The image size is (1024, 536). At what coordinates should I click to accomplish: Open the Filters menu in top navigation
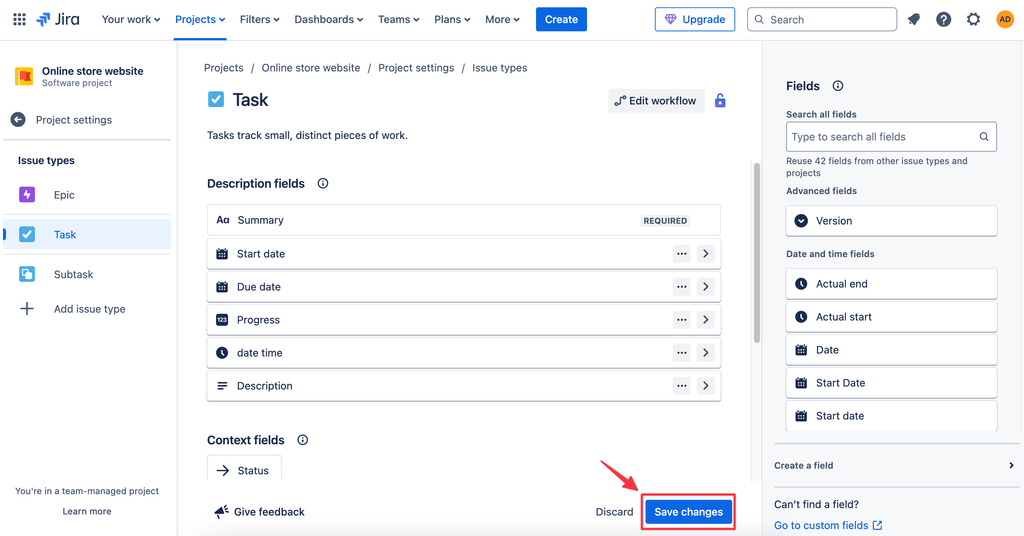coord(259,19)
